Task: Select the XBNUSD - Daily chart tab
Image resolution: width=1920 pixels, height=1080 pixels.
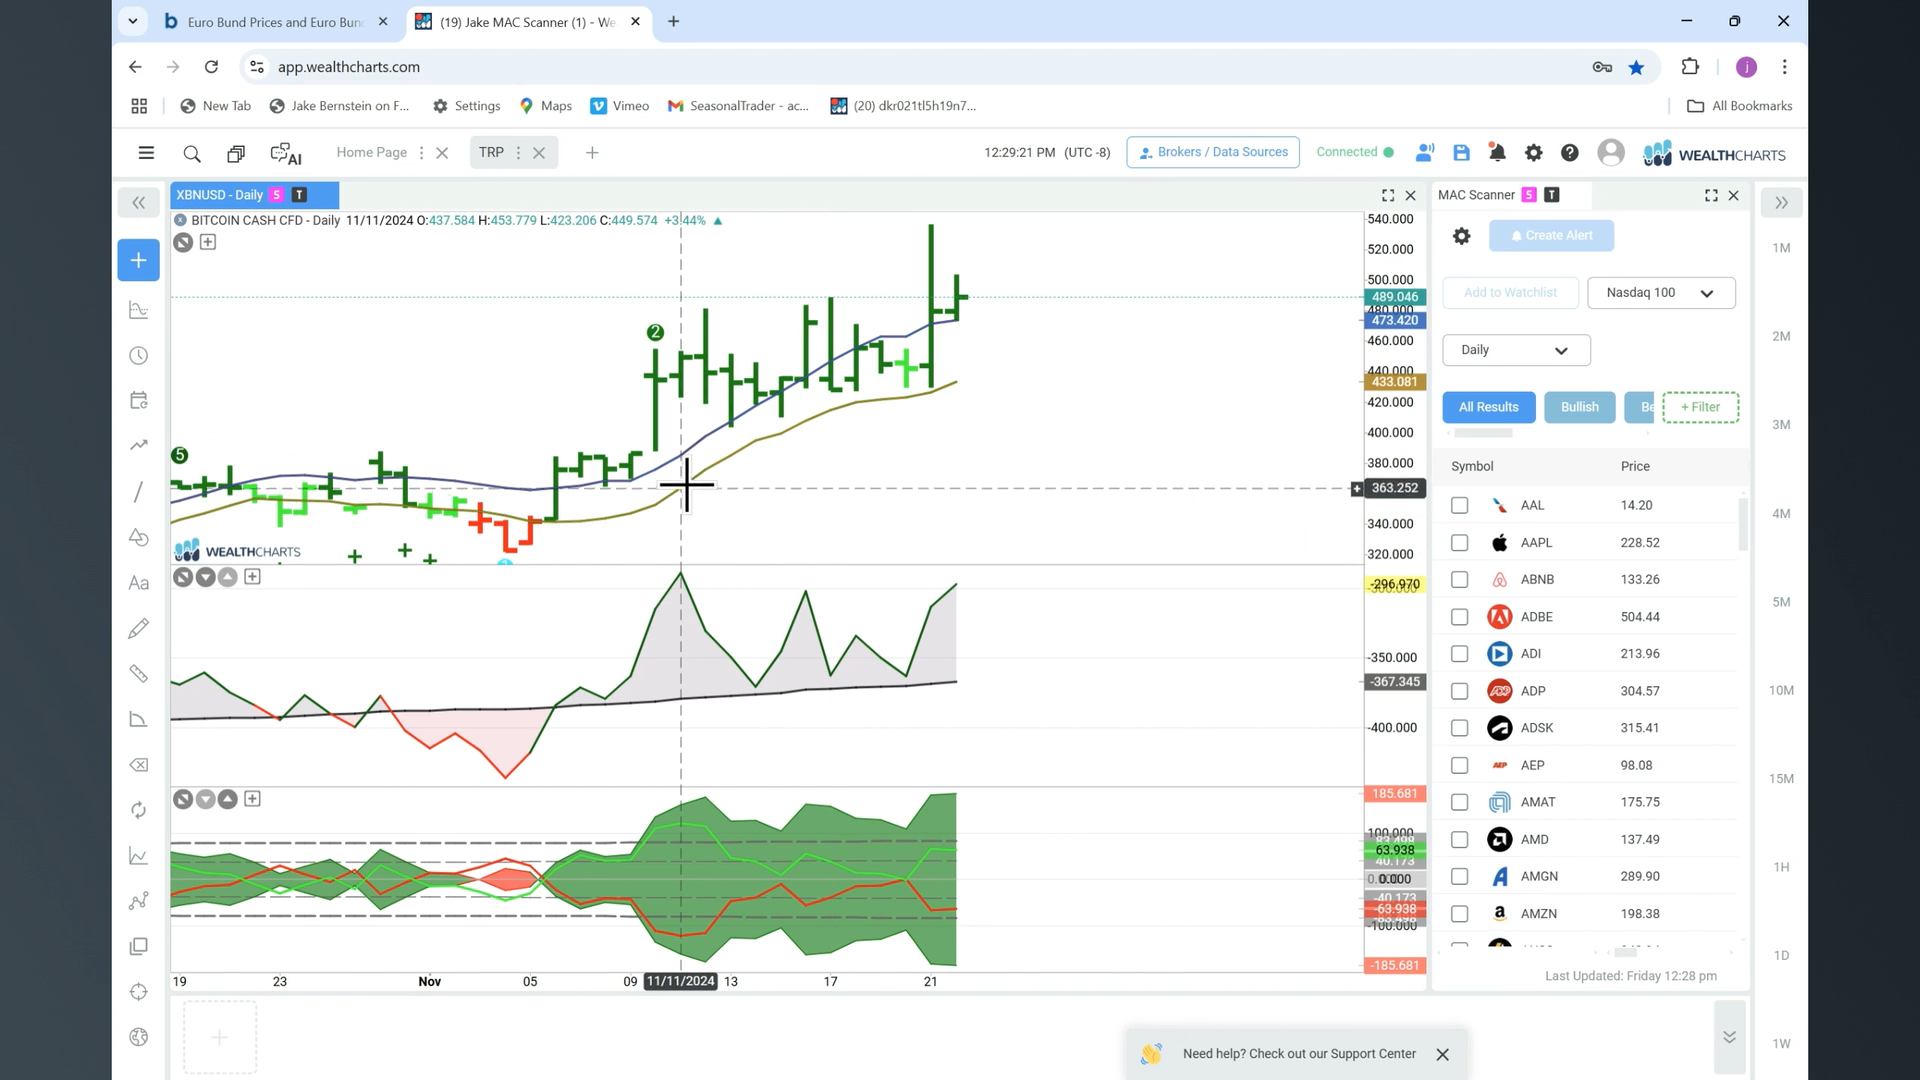Action: coord(254,195)
